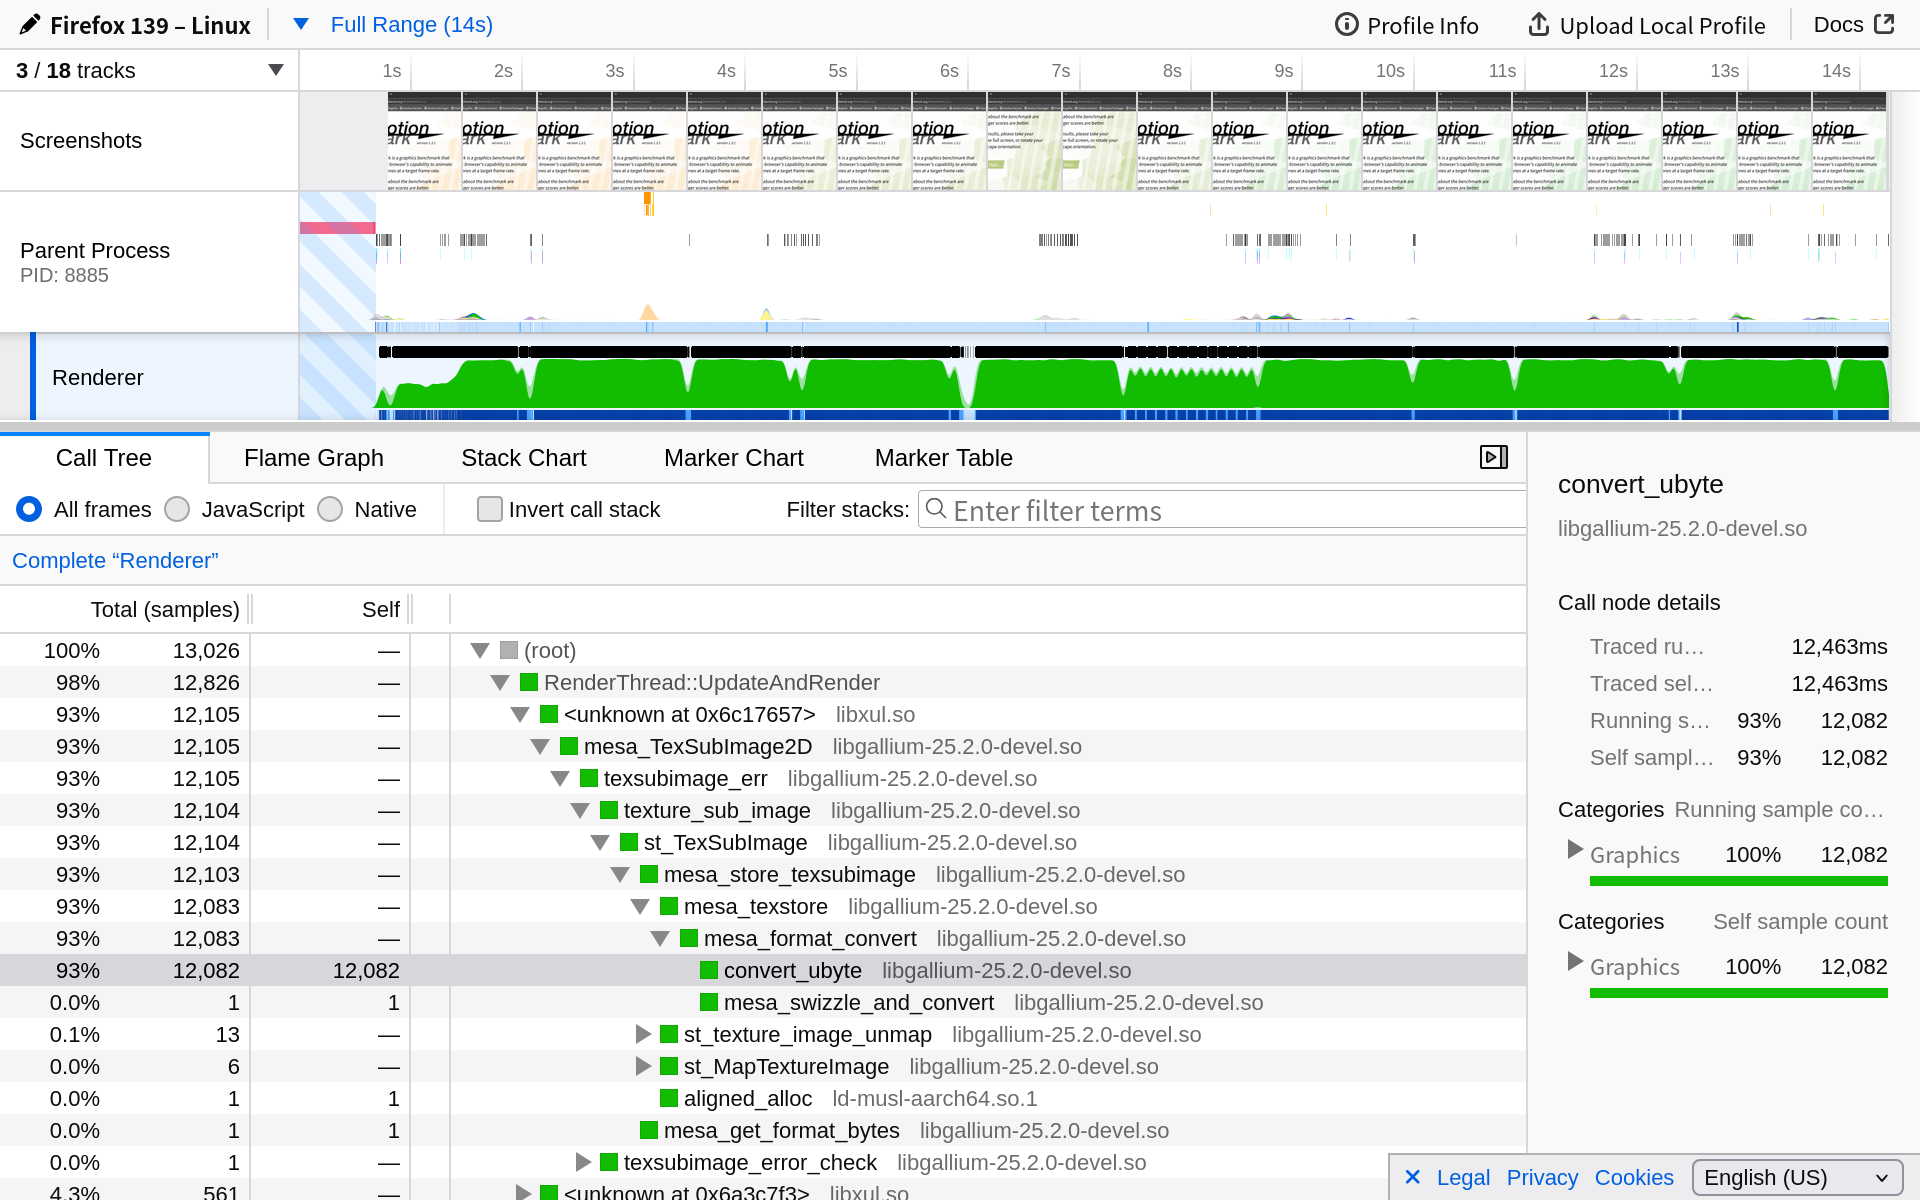Switch to the Call Tree tab
This screenshot has width=1920, height=1200.
click(104, 458)
